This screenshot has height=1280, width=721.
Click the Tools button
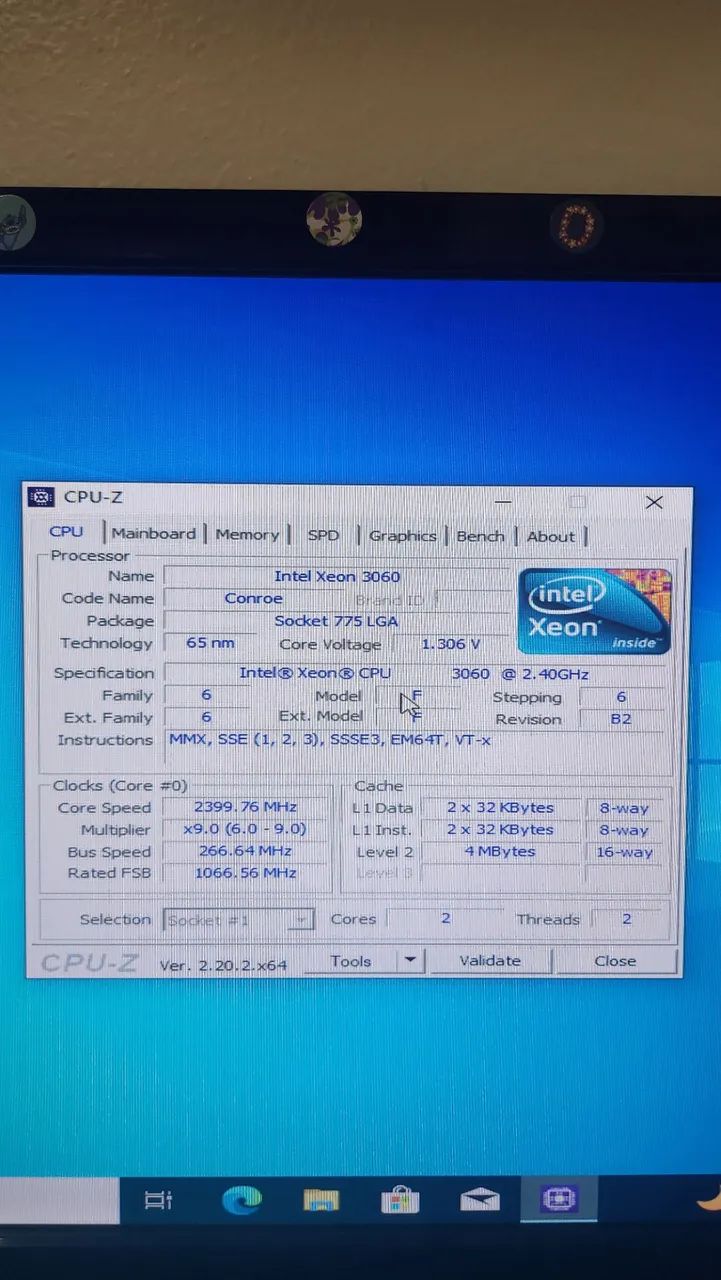coord(350,961)
